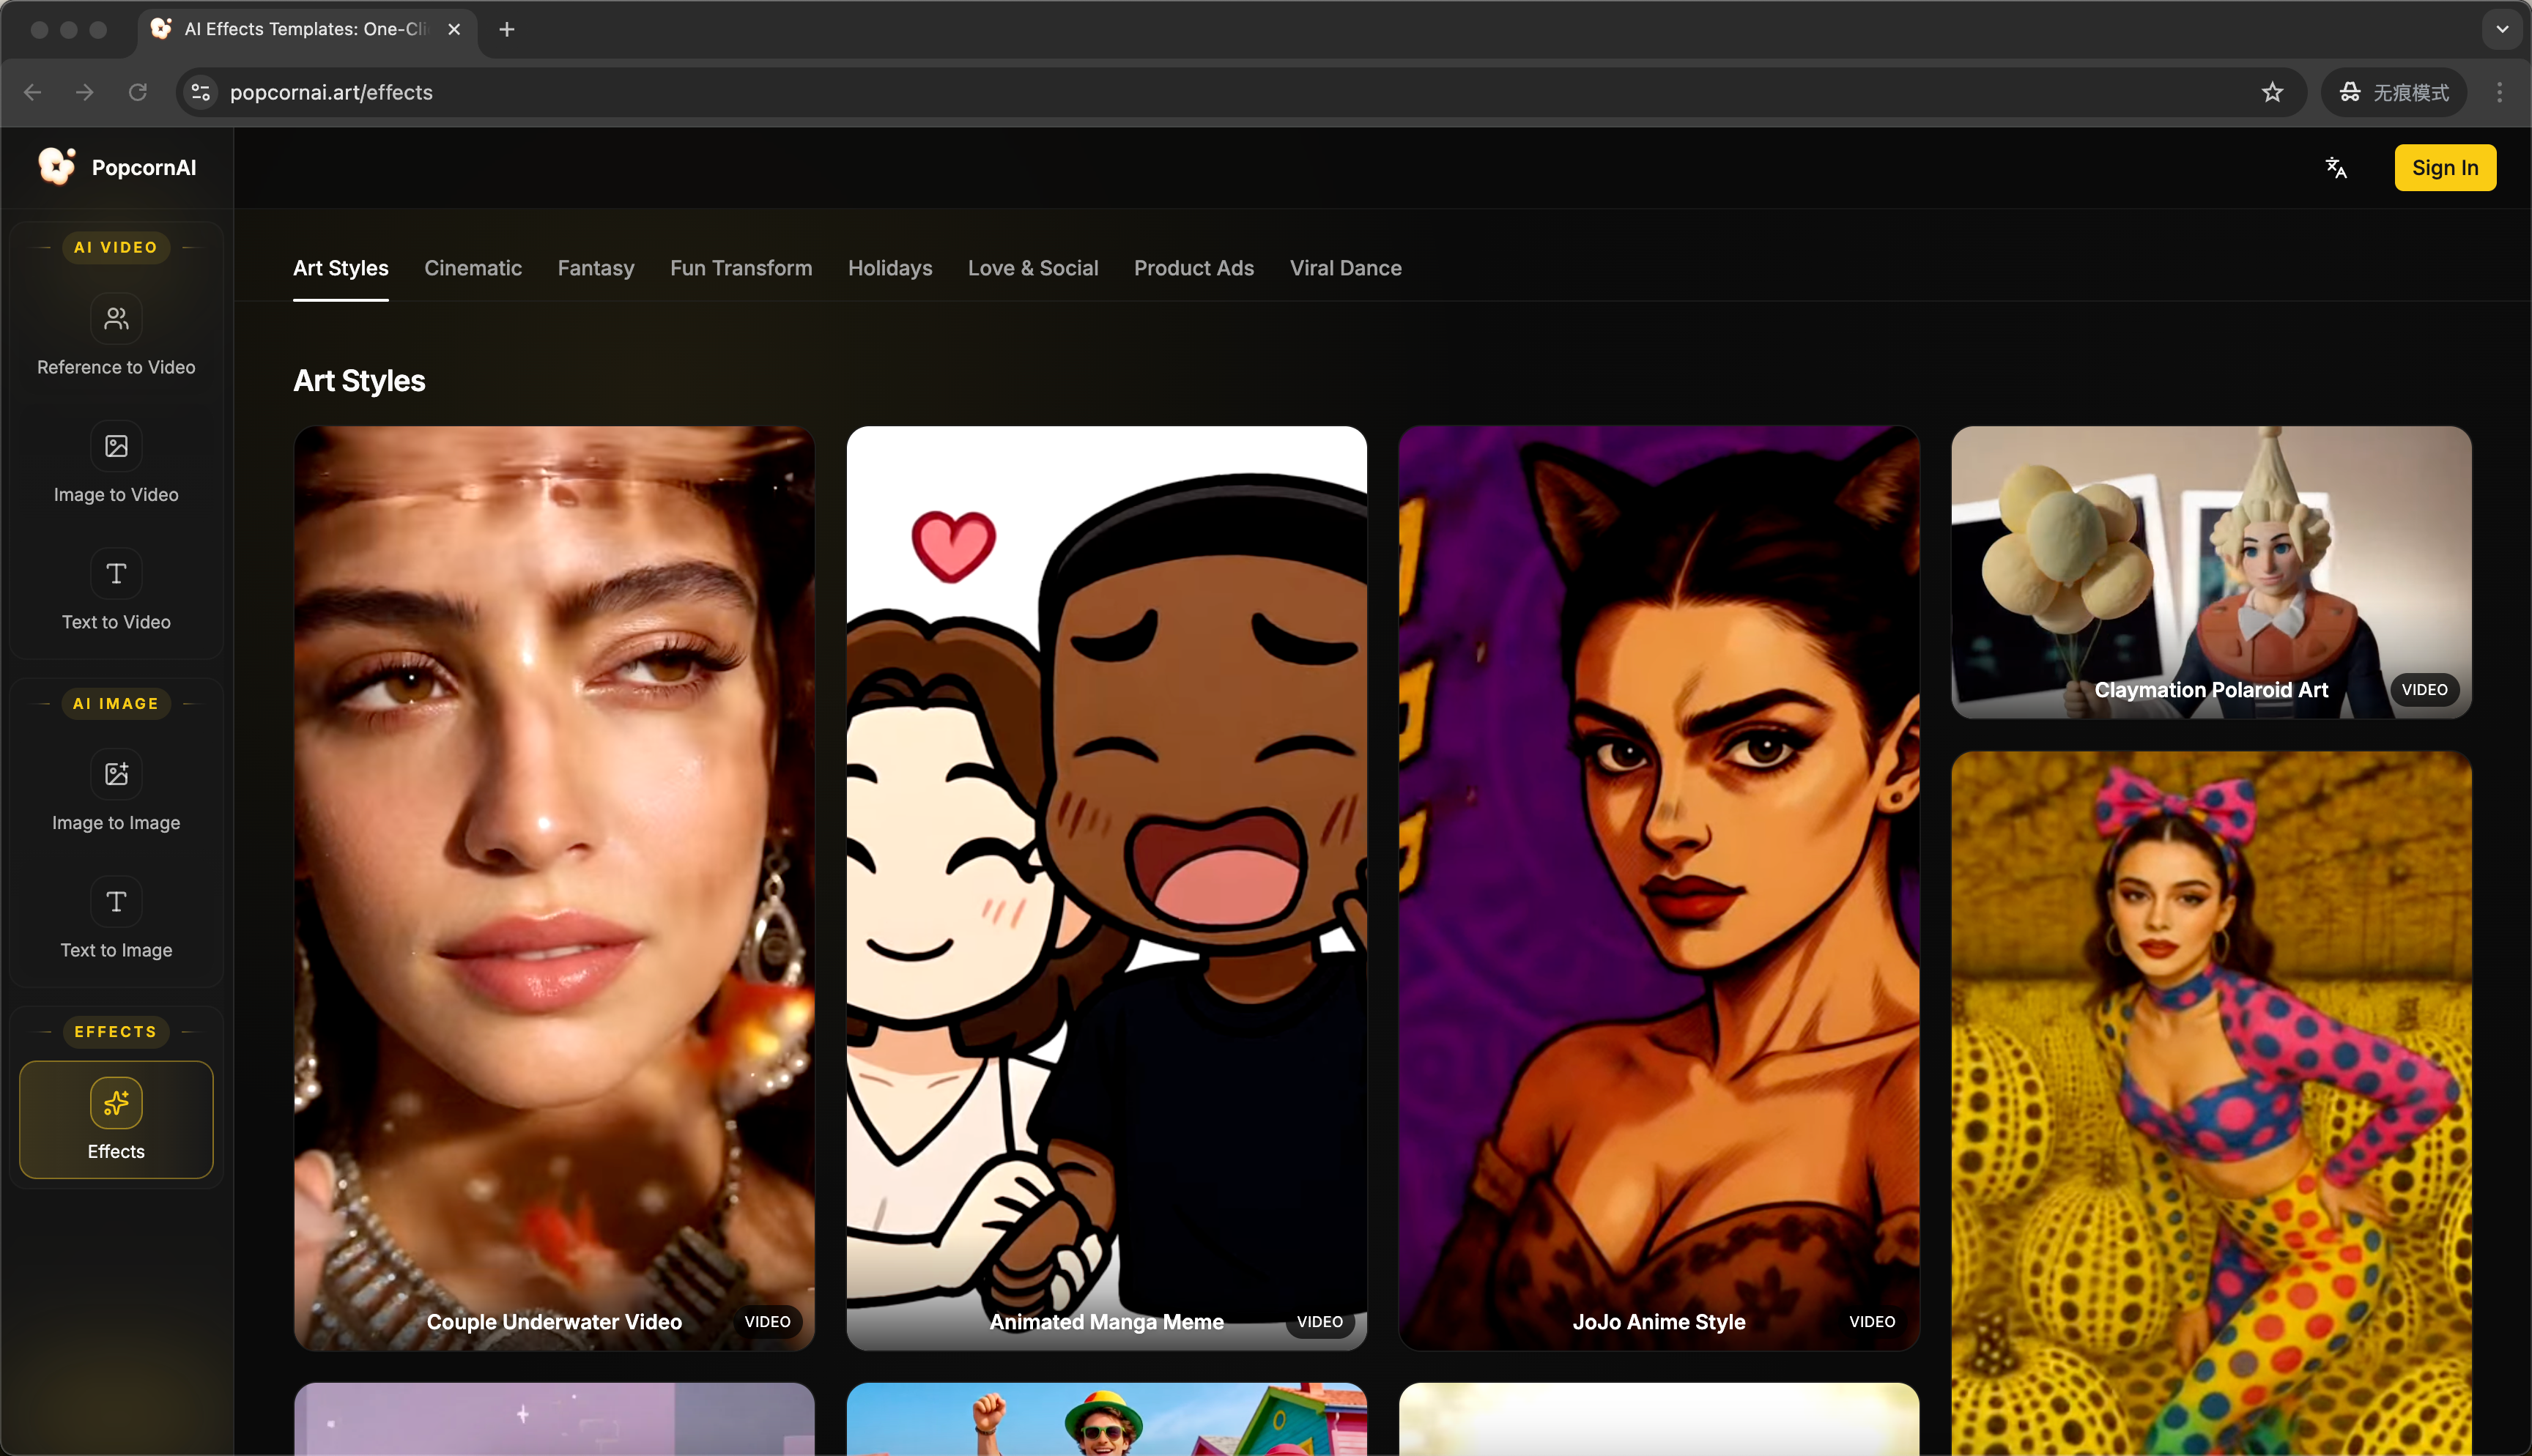The width and height of the screenshot is (2532, 1456).
Task: Click the PopcornAI logo
Action: 57,167
